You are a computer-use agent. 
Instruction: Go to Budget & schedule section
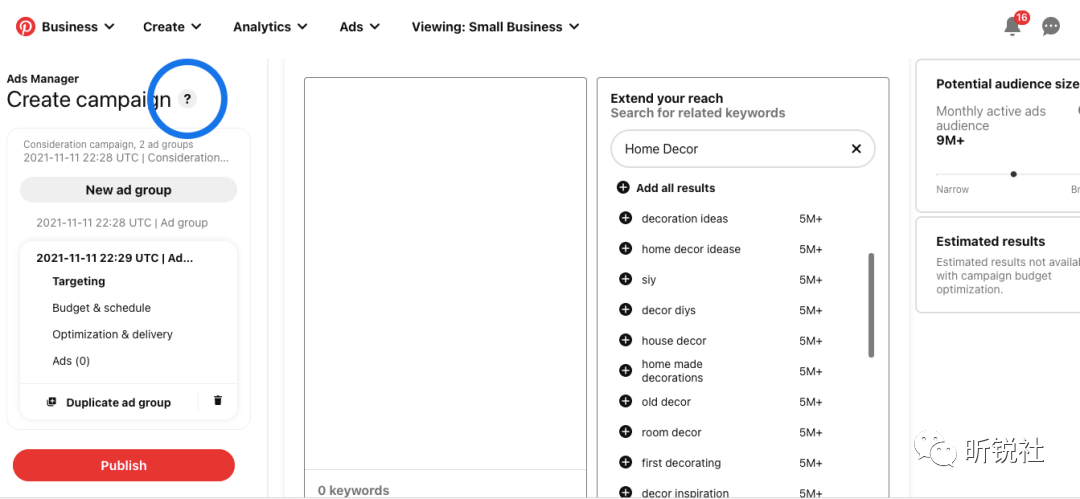click(101, 308)
